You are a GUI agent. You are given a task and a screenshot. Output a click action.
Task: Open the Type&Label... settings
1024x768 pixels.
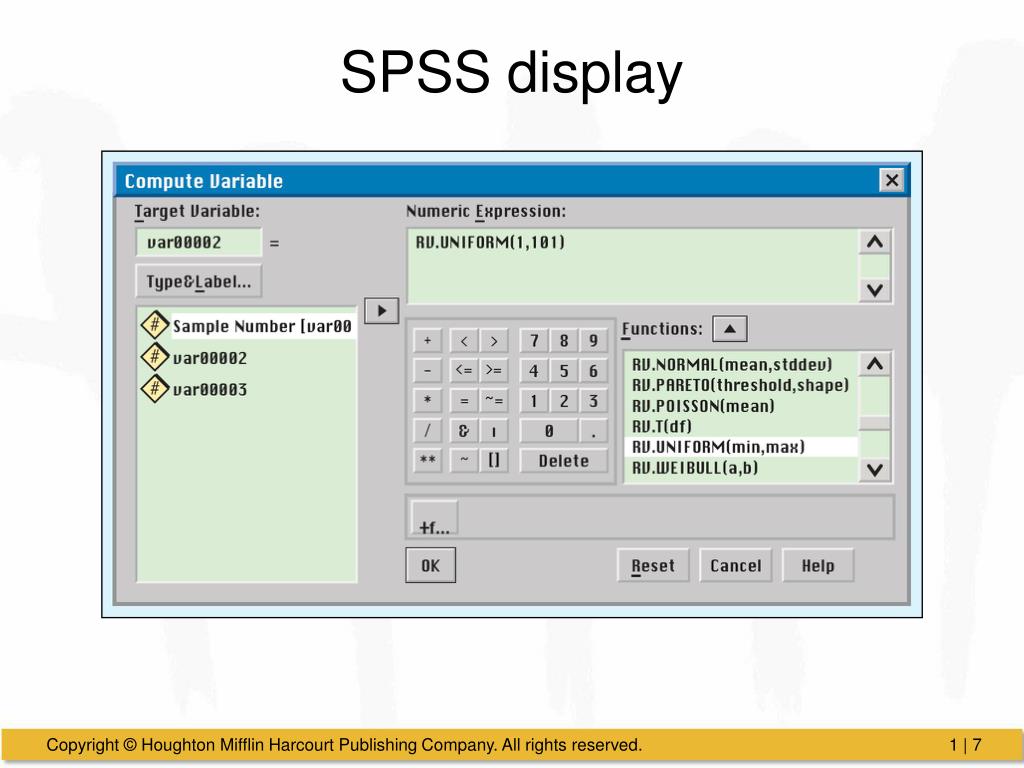click(199, 281)
